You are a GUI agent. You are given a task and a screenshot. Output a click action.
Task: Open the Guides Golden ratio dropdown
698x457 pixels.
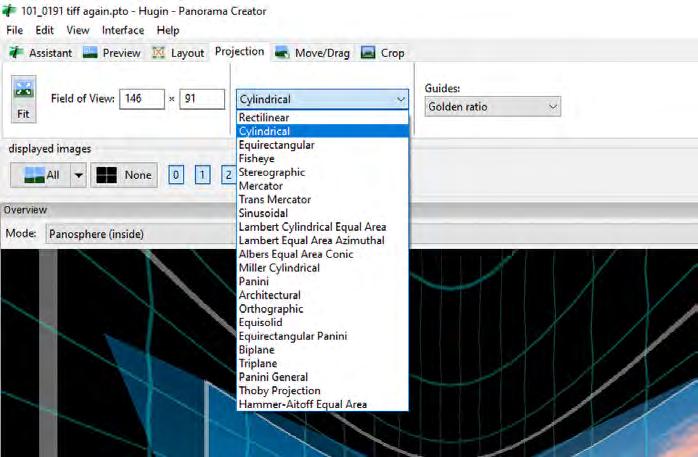tap(492, 107)
